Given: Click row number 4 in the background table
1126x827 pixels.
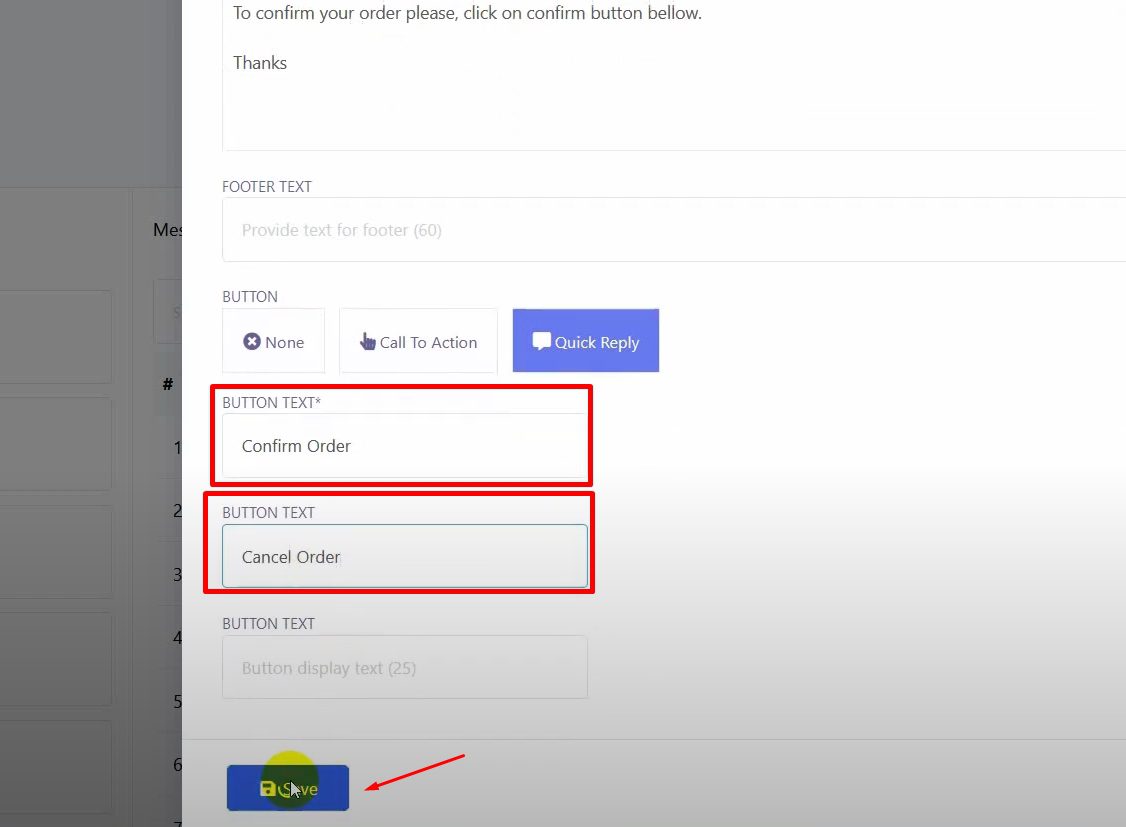Looking at the screenshot, I should click(177, 637).
